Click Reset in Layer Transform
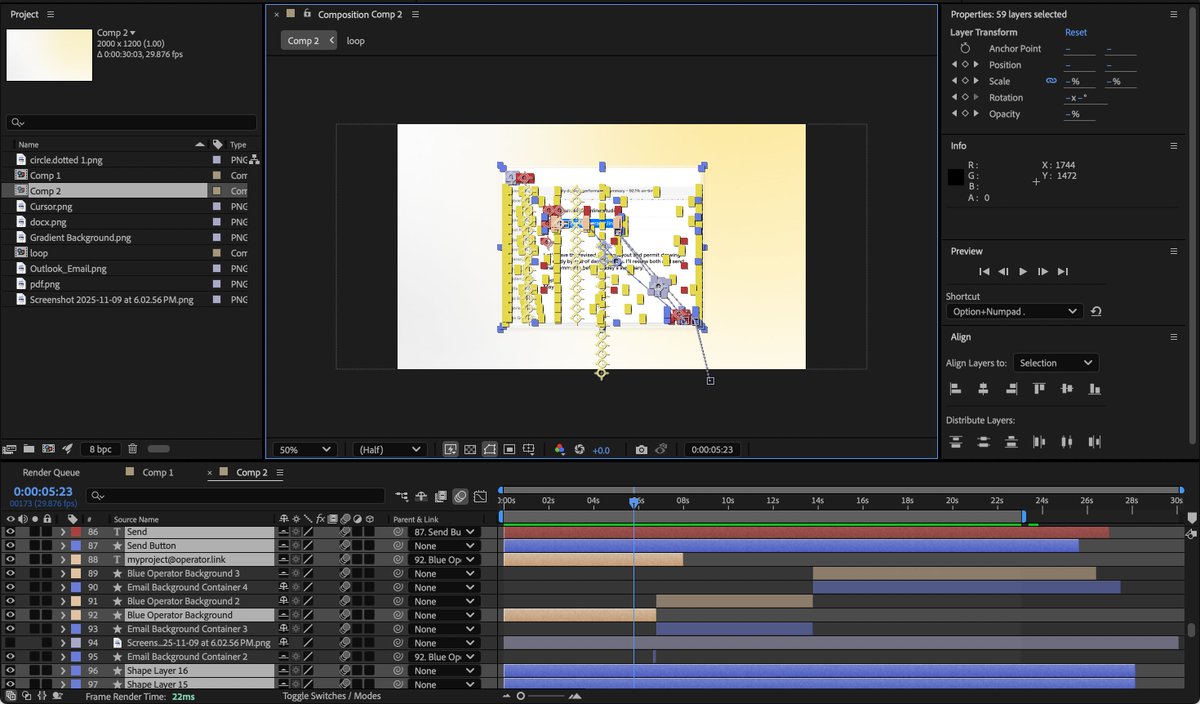The width and height of the screenshot is (1200, 704). 1075,32
